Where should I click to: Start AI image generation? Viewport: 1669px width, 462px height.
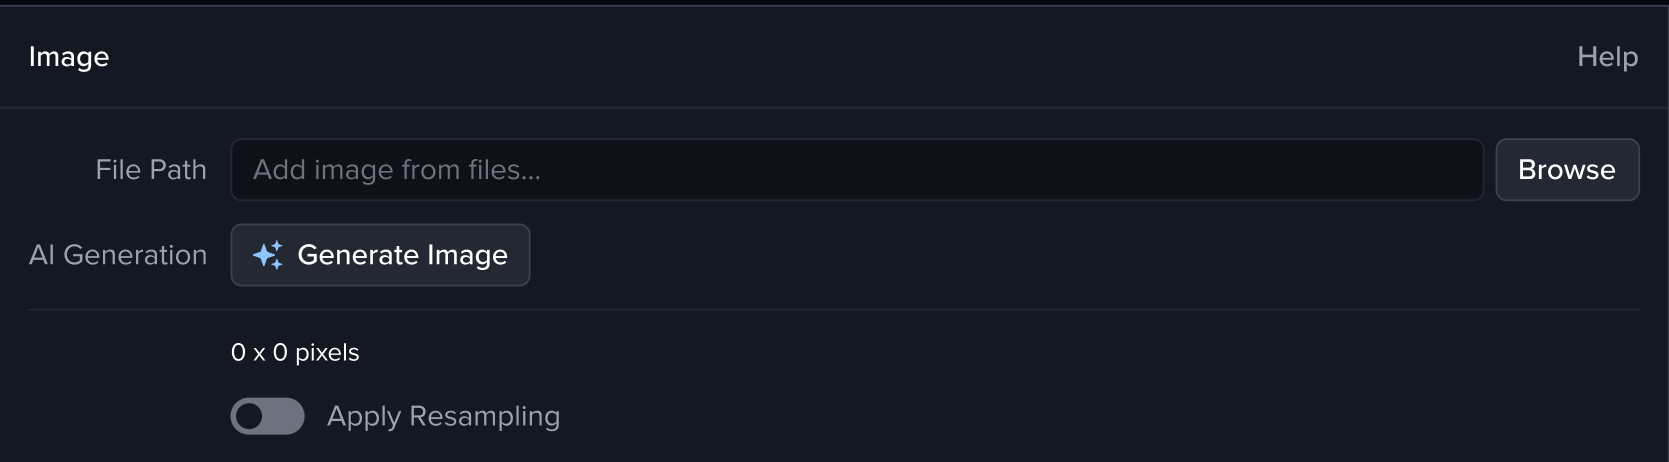380,255
